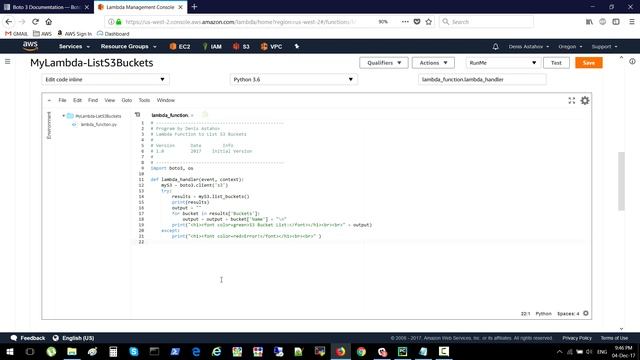
Task: Go to the browser home page
Action: tap(49, 22)
